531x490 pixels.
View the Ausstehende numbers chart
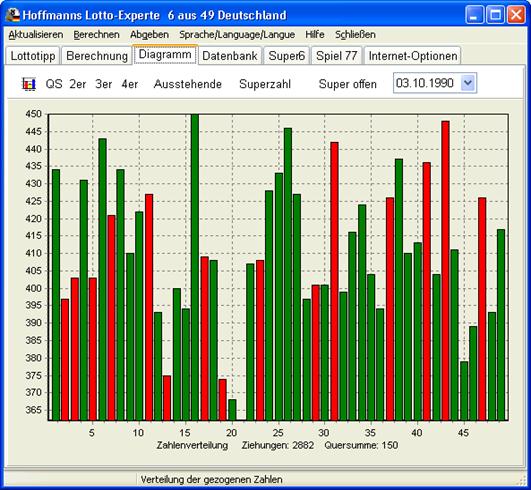[188, 84]
